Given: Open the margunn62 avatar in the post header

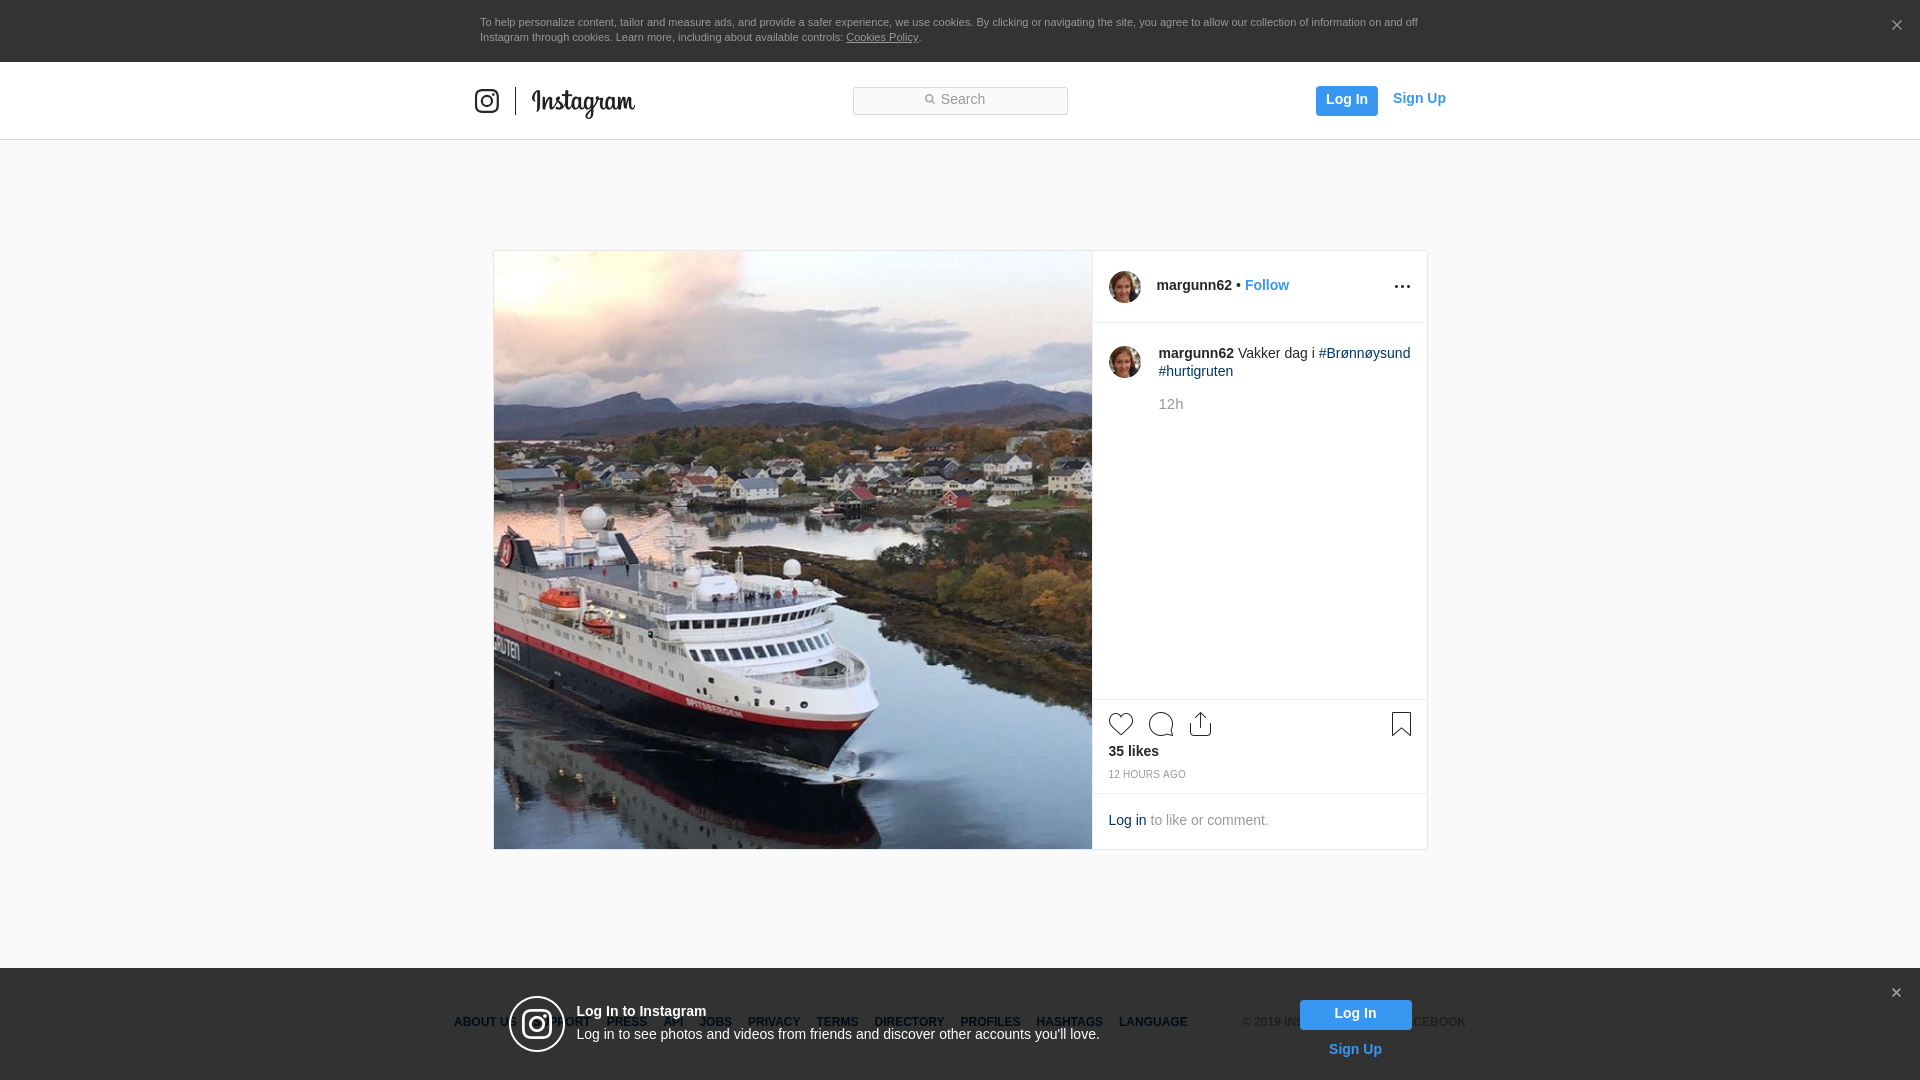Looking at the screenshot, I should [1124, 287].
